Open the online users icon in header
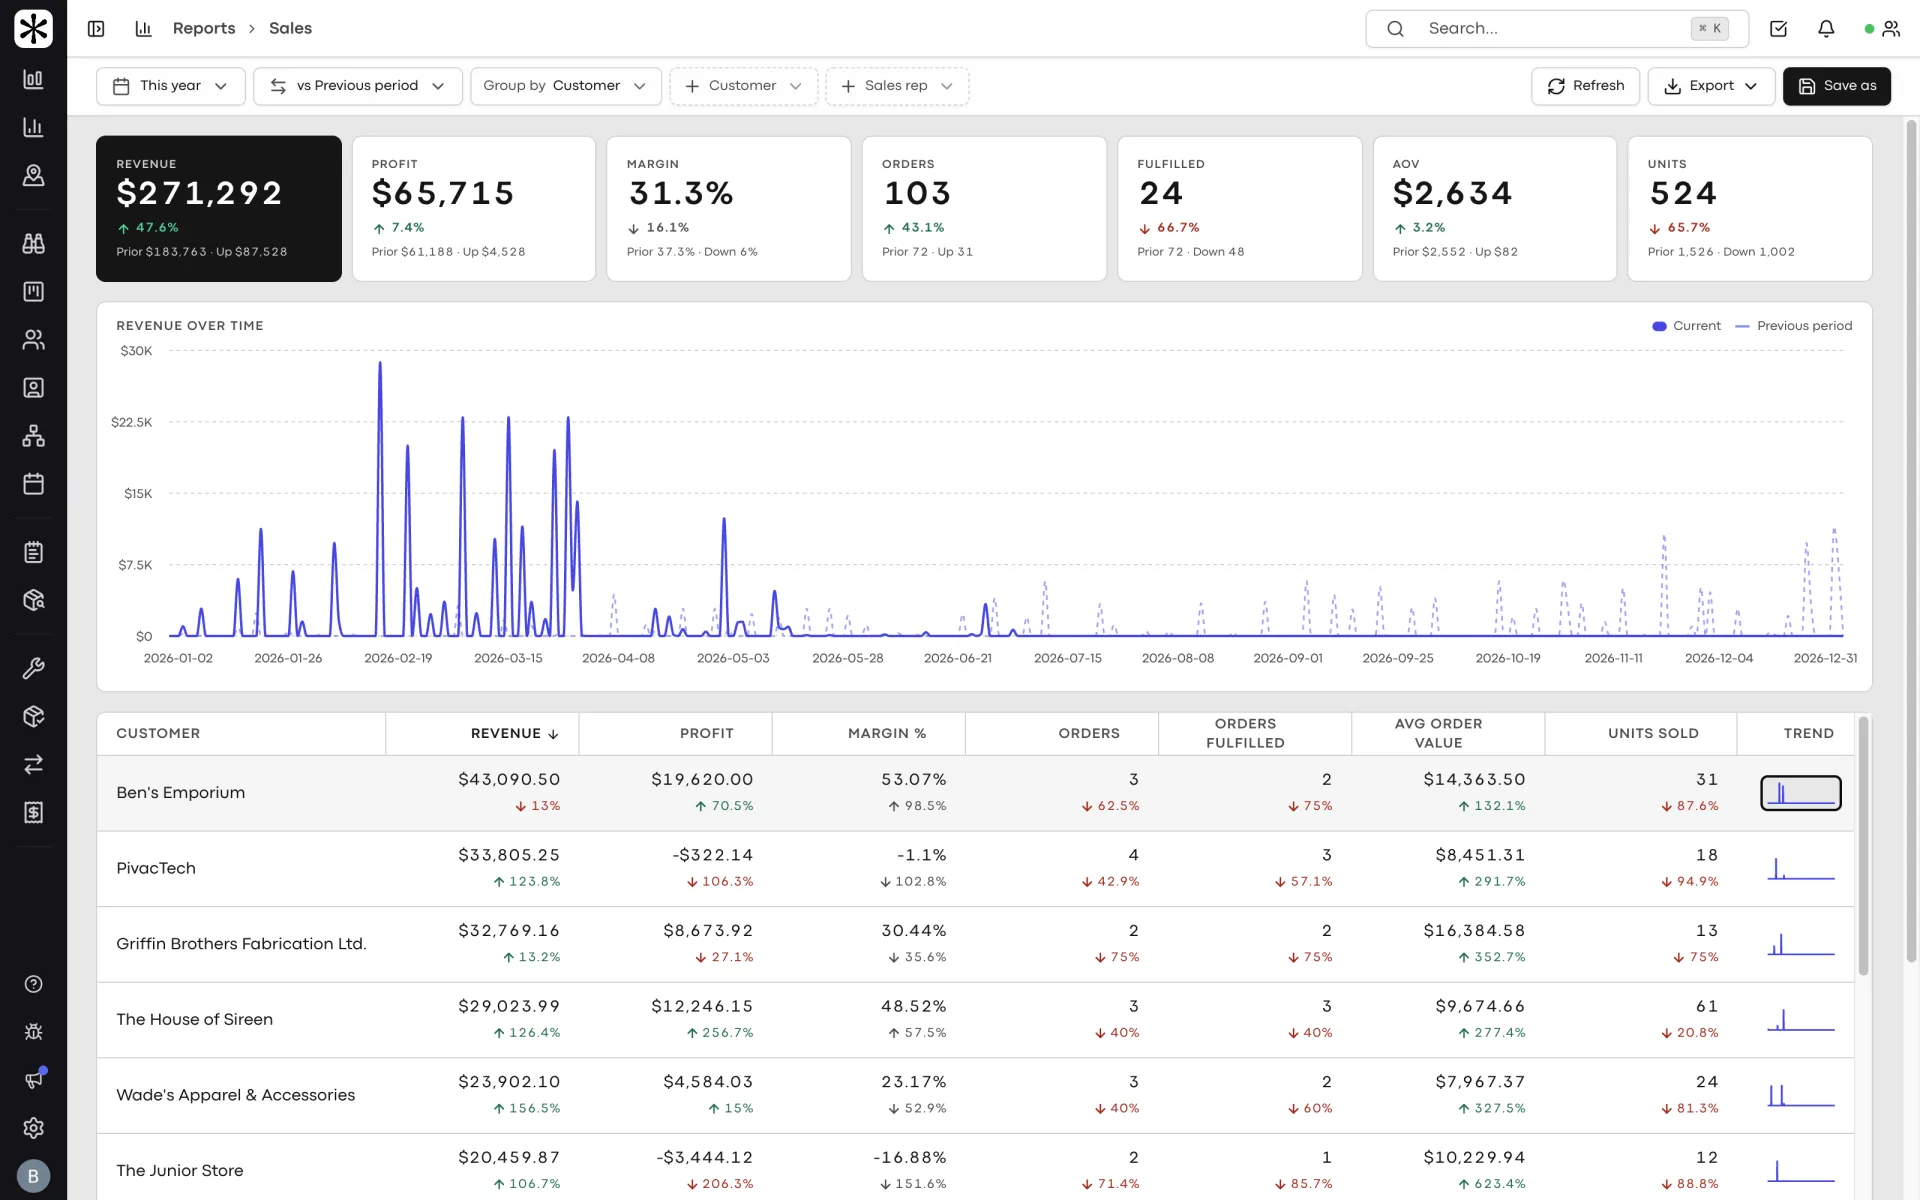The width and height of the screenshot is (1920, 1200). (1883, 29)
